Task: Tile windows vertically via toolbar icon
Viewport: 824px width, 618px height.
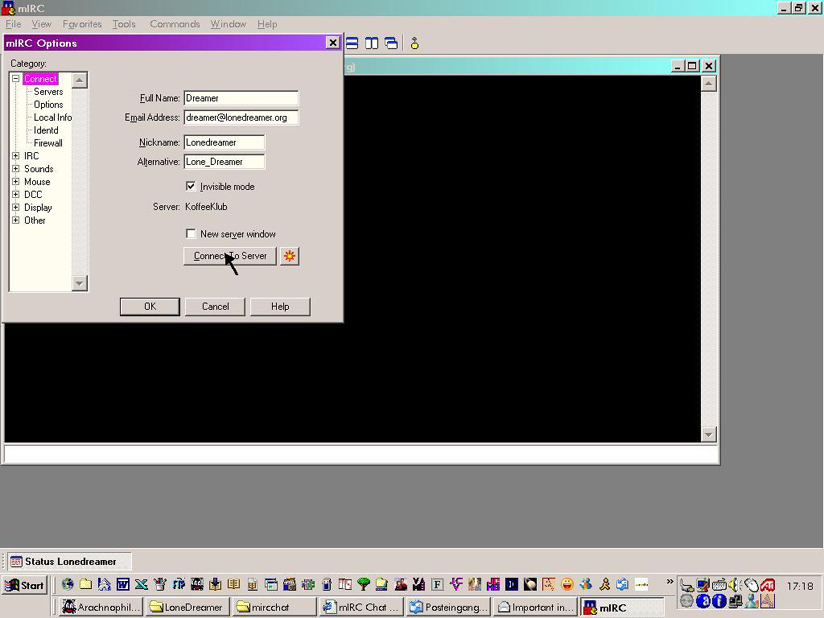Action: [372, 44]
